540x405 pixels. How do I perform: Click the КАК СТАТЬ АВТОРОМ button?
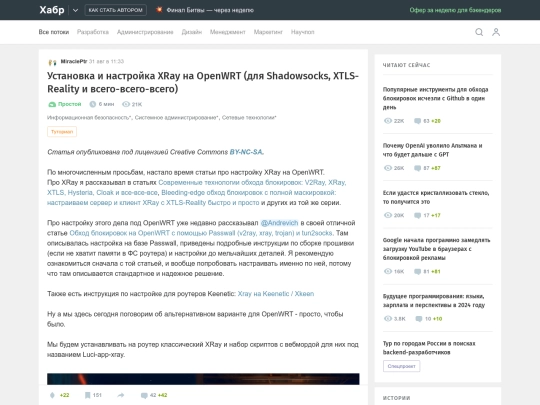click(x=115, y=10)
